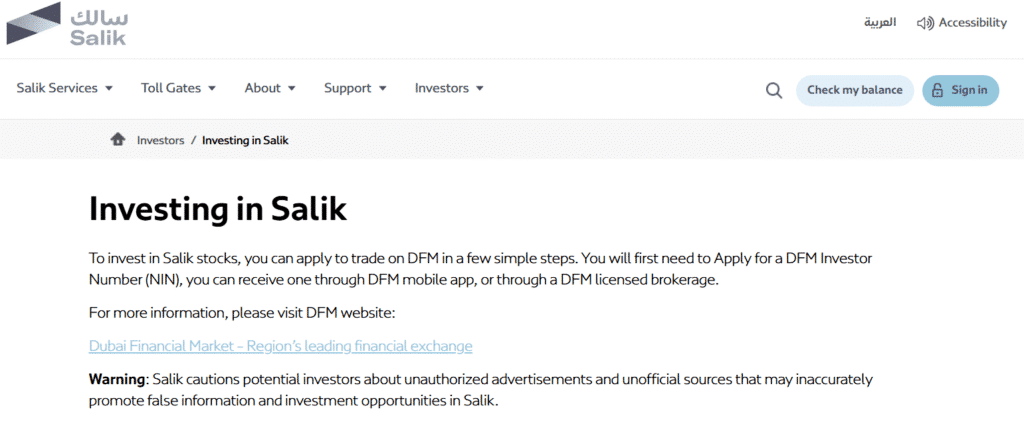Click the padlock icon on Sign in
This screenshot has height=430, width=1024.
[x=937, y=90]
